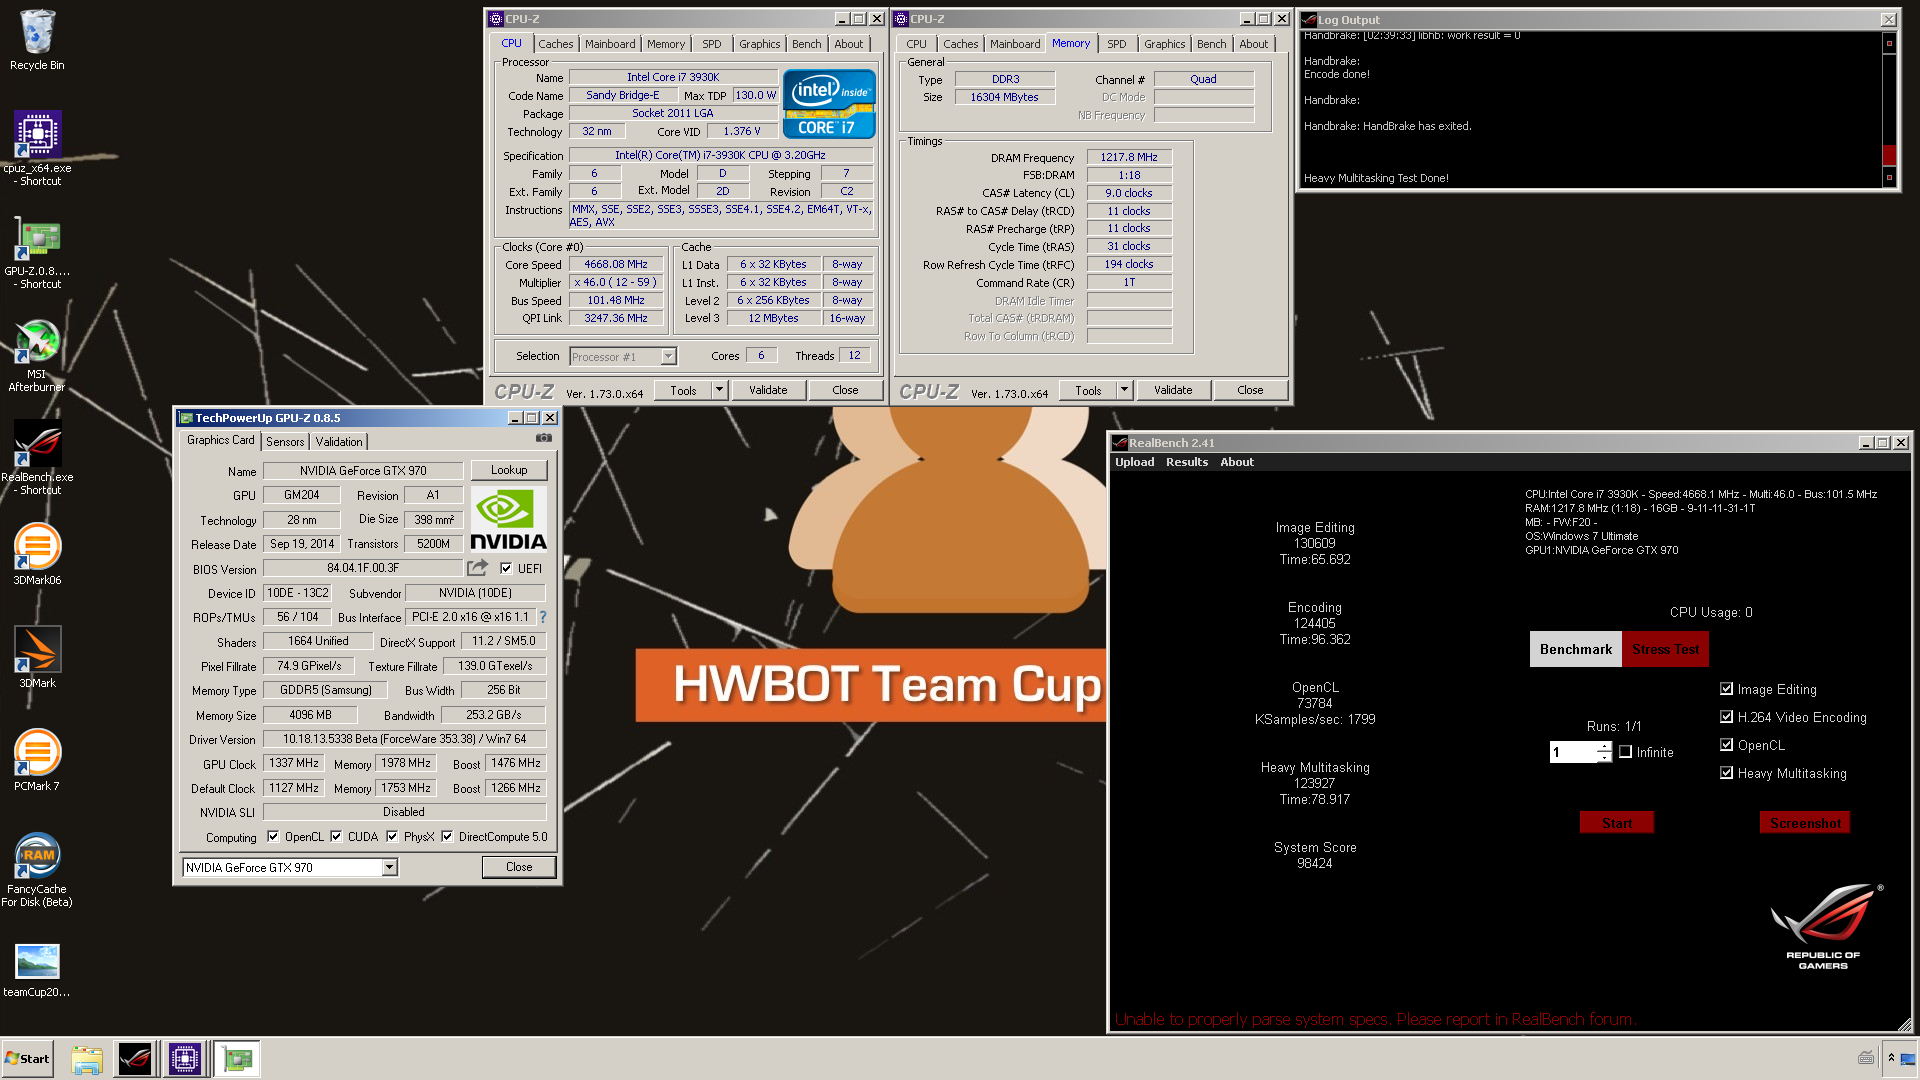Open Windows Explorer from taskbar
Image resolution: width=1920 pixels, height=1080 pixels.
tap(87, 1059)
